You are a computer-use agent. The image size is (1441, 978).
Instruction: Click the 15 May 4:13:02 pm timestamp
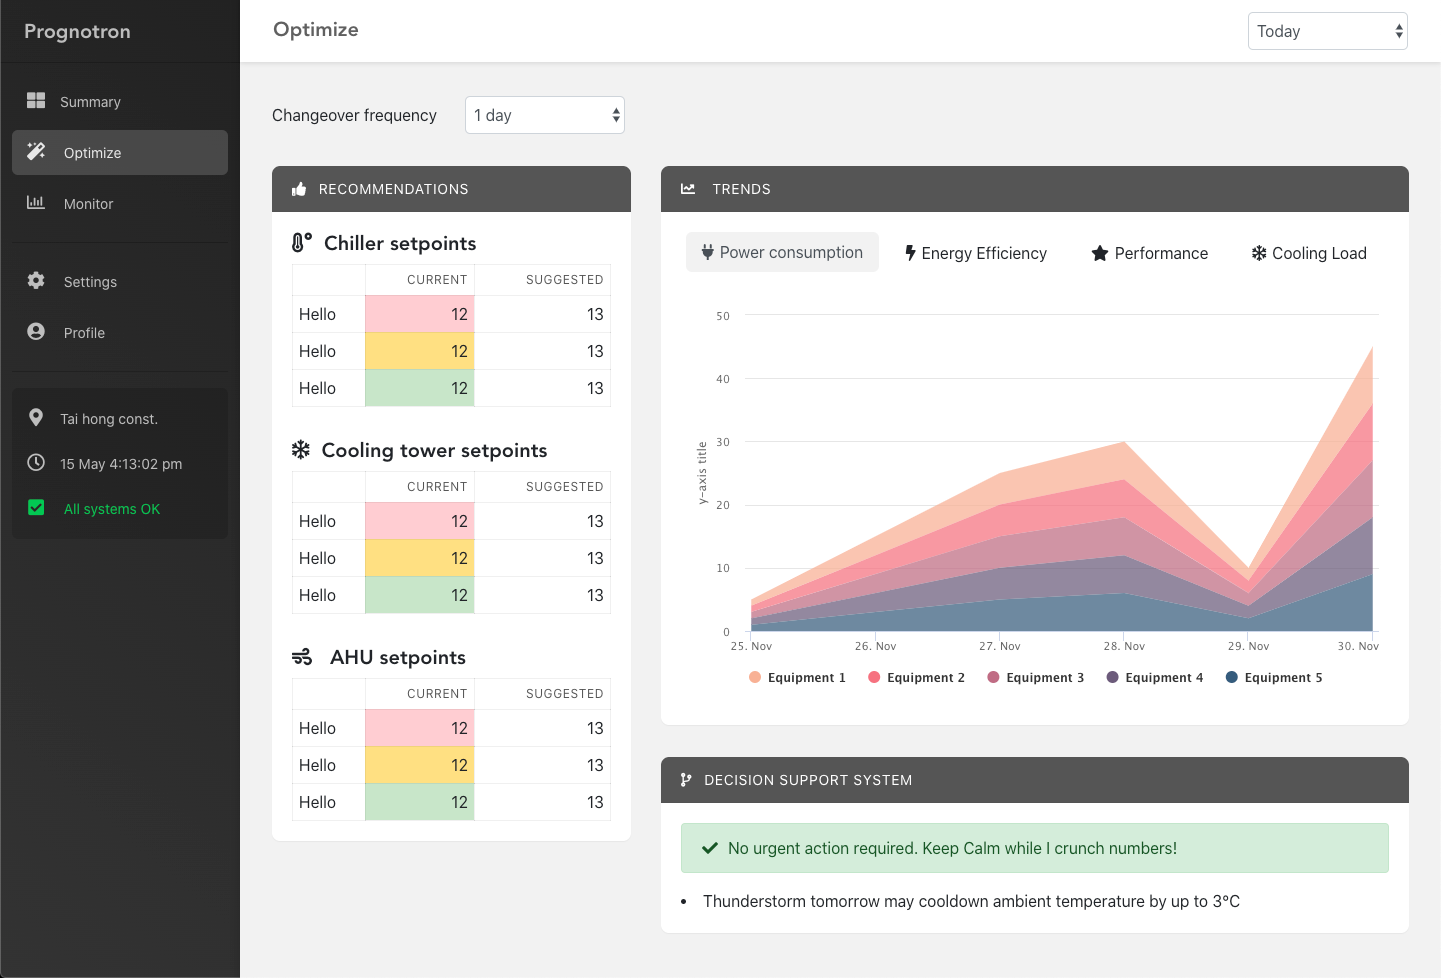(x=121, y=464)
